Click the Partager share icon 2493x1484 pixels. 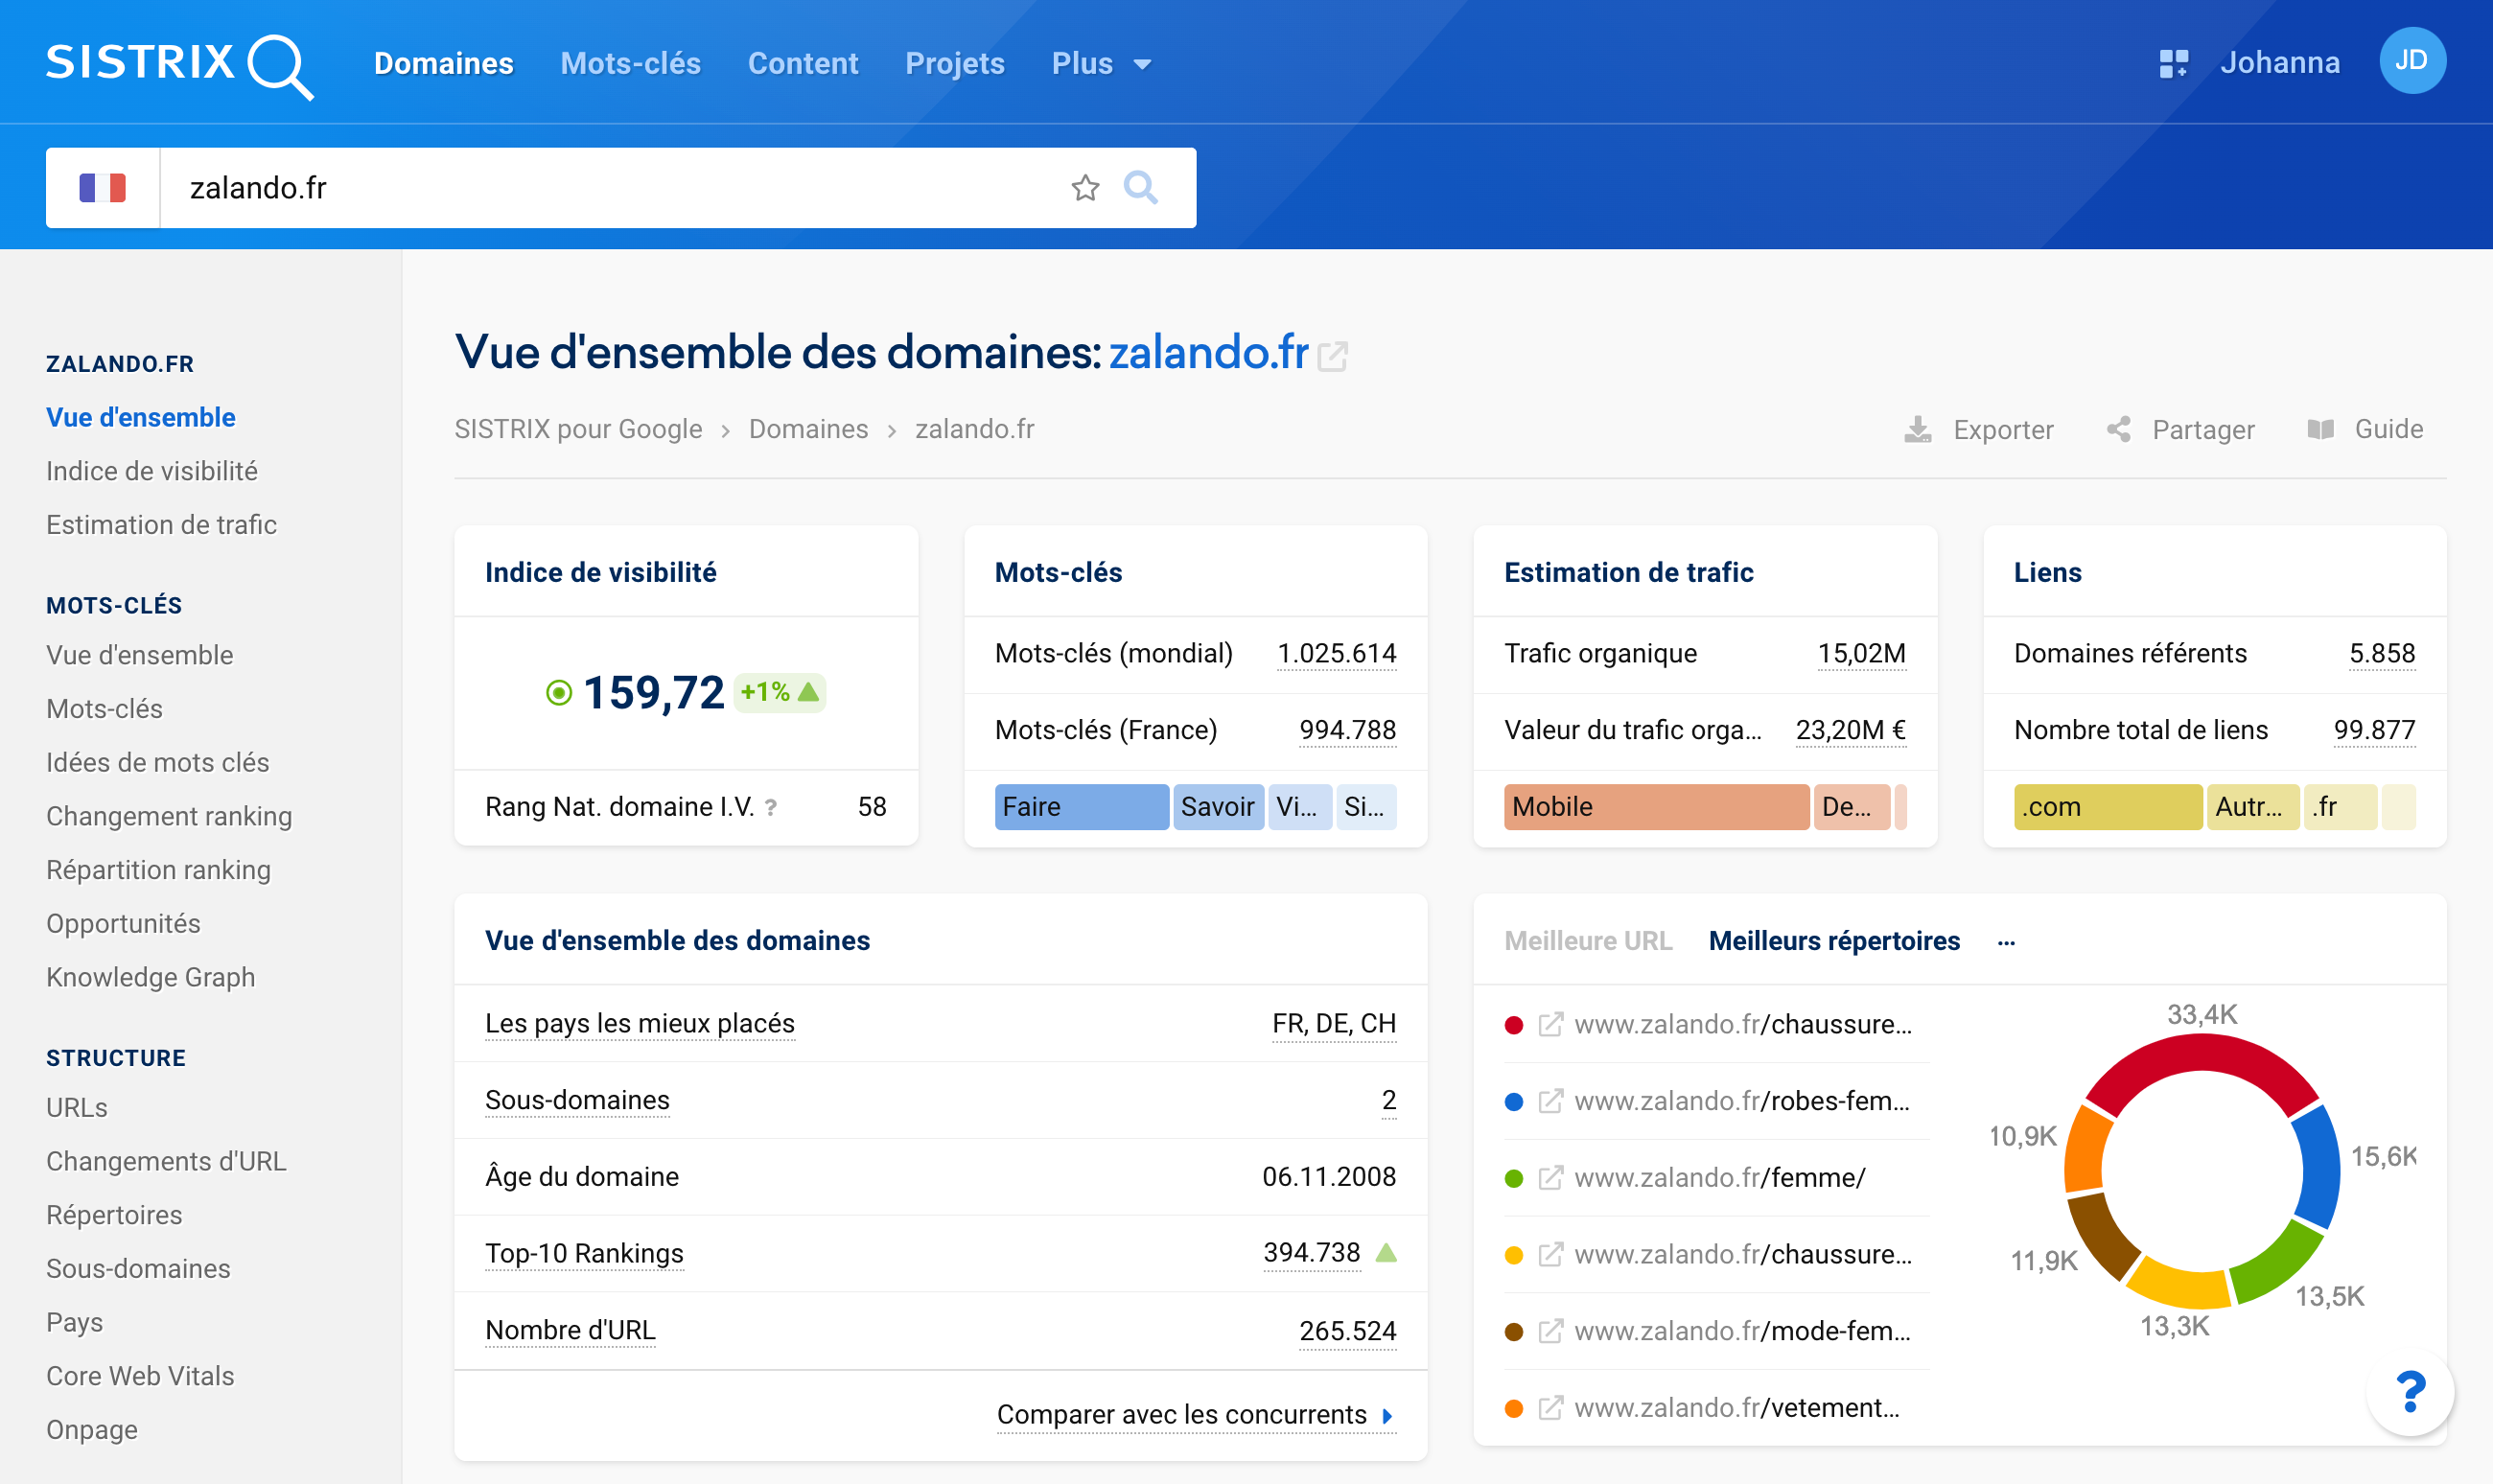point(2118,430)
